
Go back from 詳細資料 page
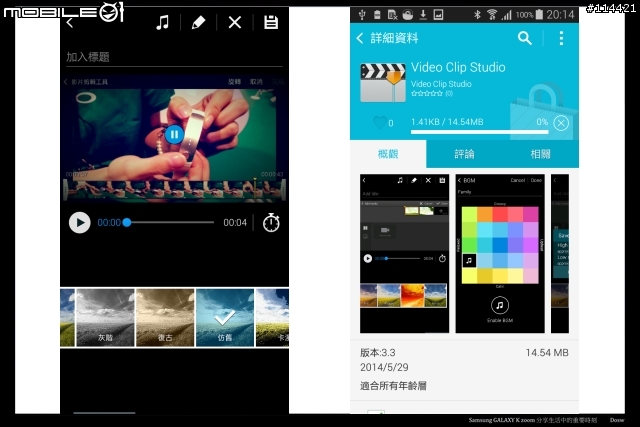(360, 38)
